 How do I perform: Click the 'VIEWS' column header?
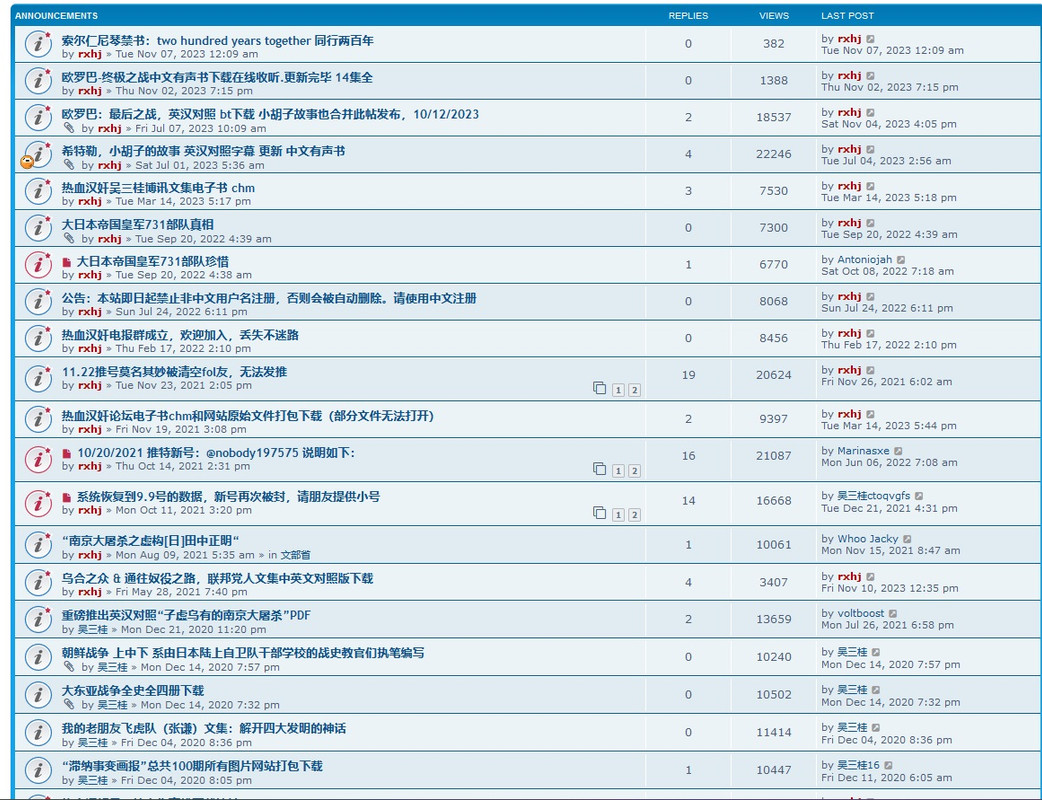click(774, 15)
